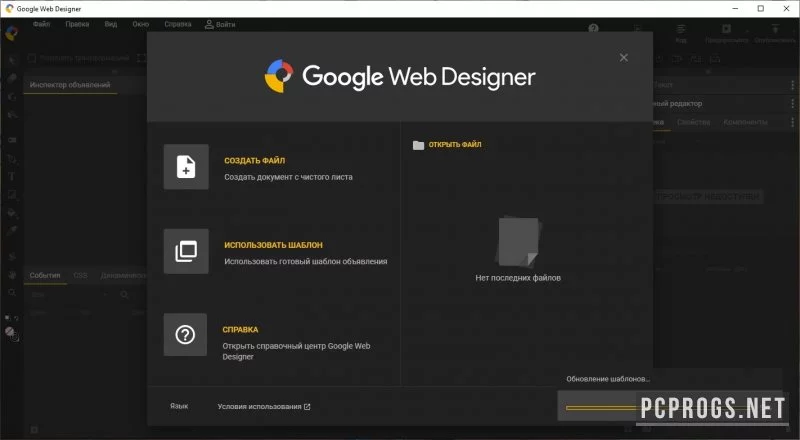
Task: Select the Selection arrow tool in left toolbar
Action: coord(12,59)
